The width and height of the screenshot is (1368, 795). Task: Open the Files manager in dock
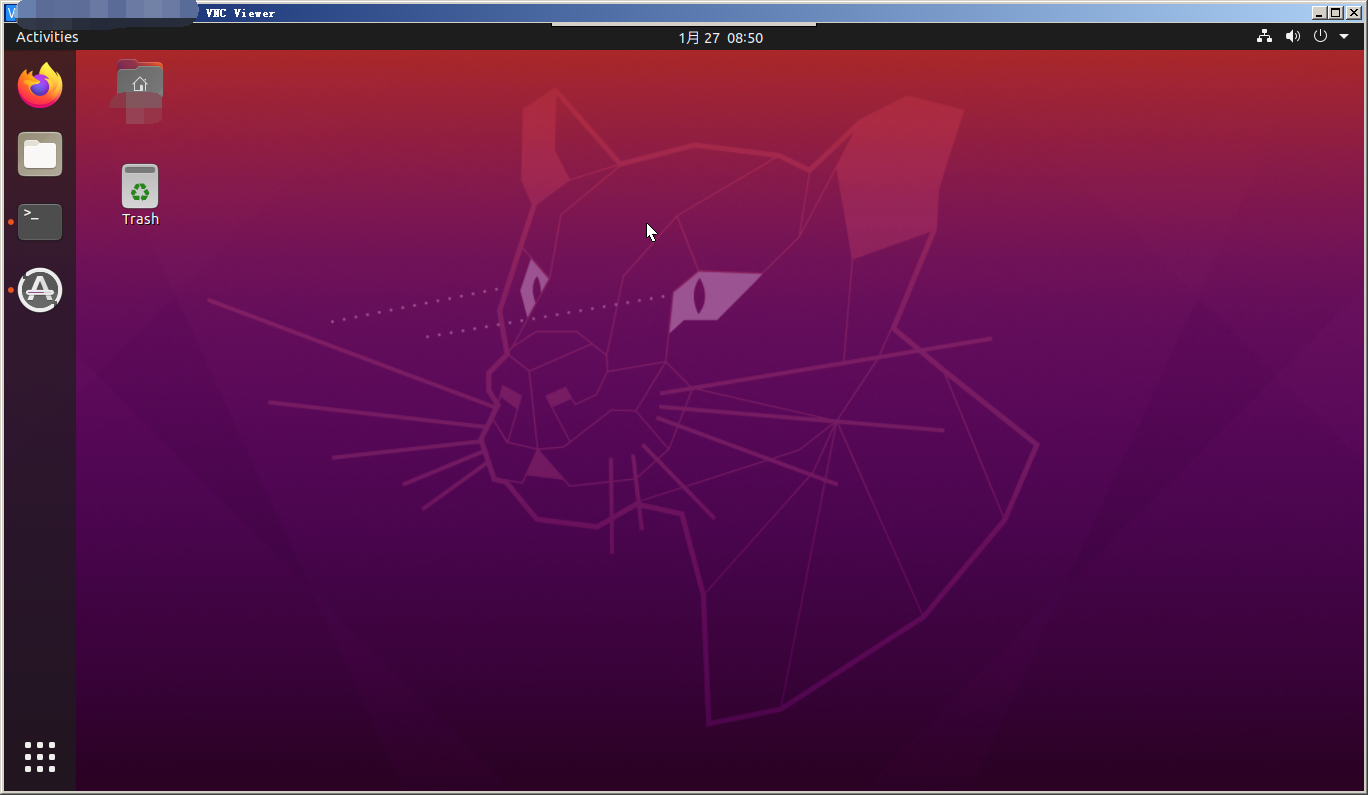(40, 154)
